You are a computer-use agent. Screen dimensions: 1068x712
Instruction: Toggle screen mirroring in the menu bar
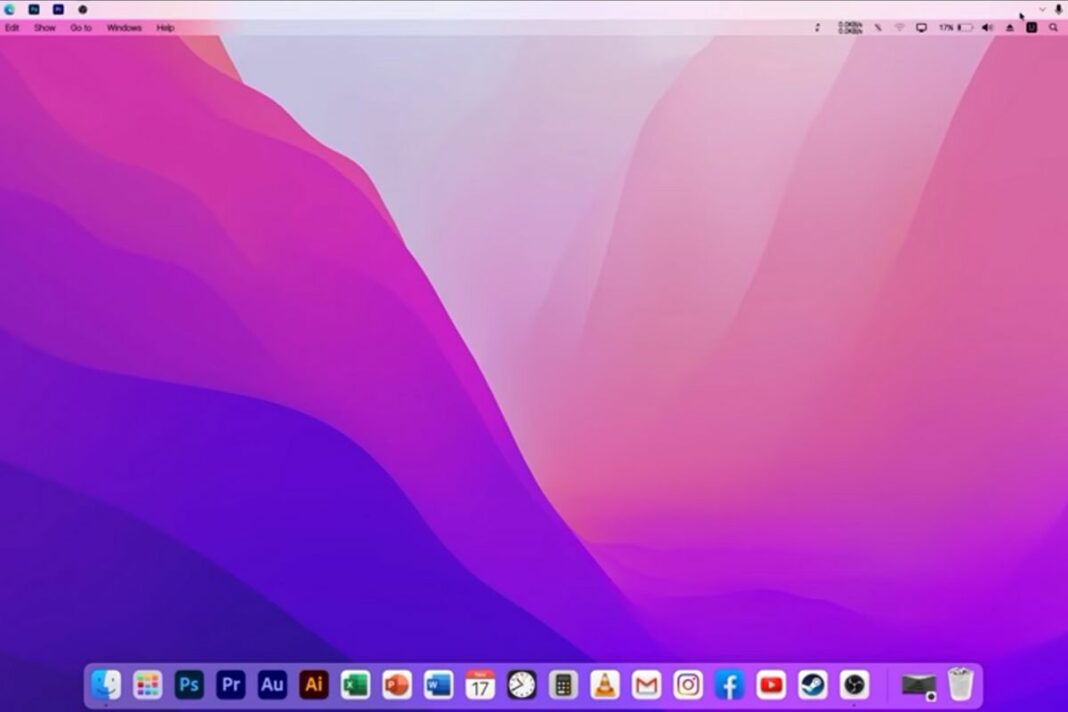point(921,27)
